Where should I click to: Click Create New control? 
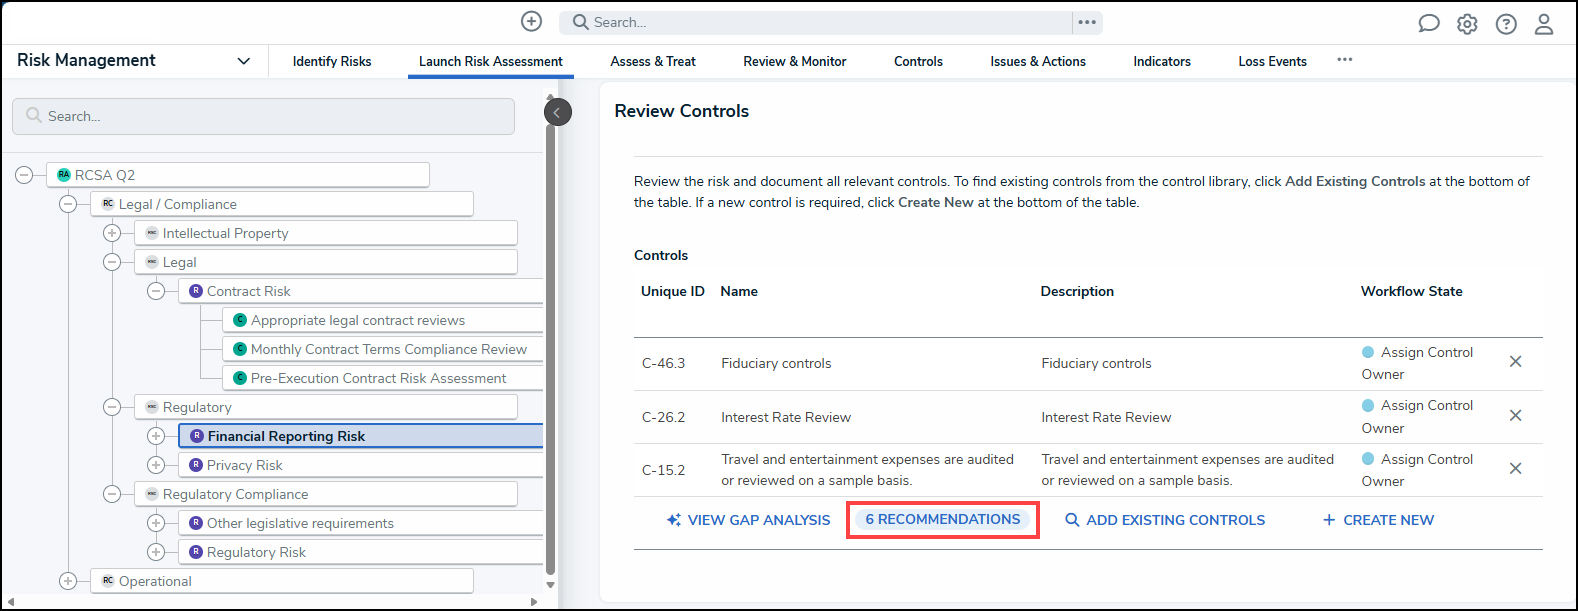[x=1378, y=520]
